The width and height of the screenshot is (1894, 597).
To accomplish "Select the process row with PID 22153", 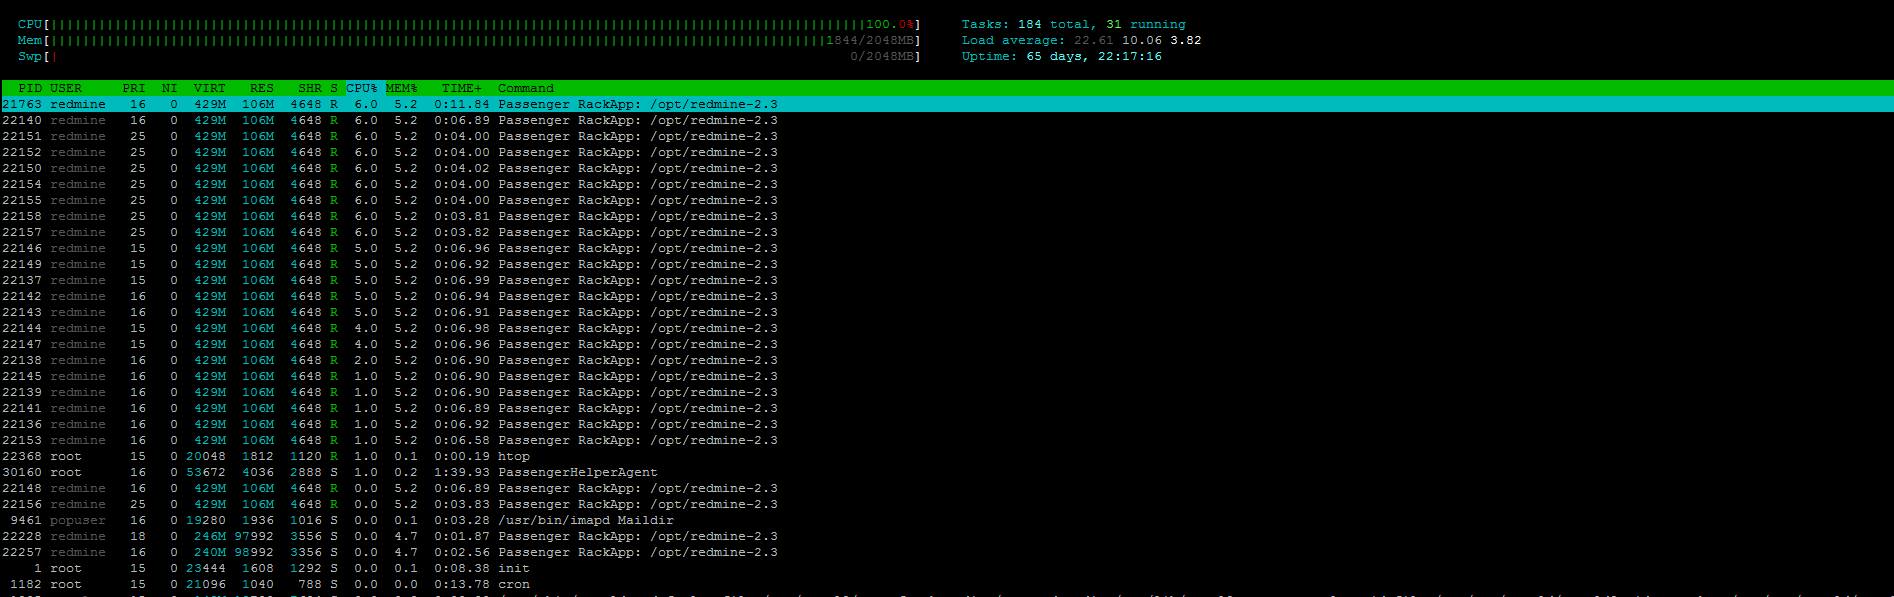I will 947,440.
